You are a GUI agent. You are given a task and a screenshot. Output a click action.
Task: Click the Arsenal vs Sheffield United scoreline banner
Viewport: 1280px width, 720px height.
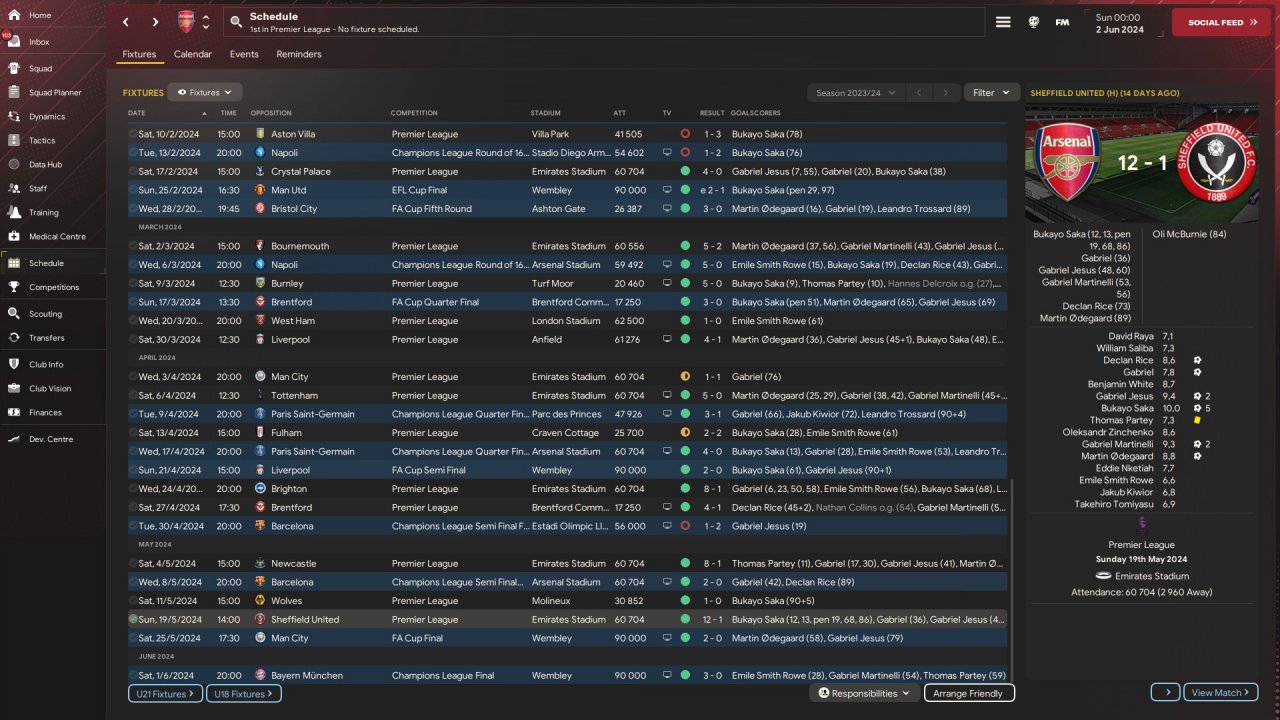click(1142, 163)
